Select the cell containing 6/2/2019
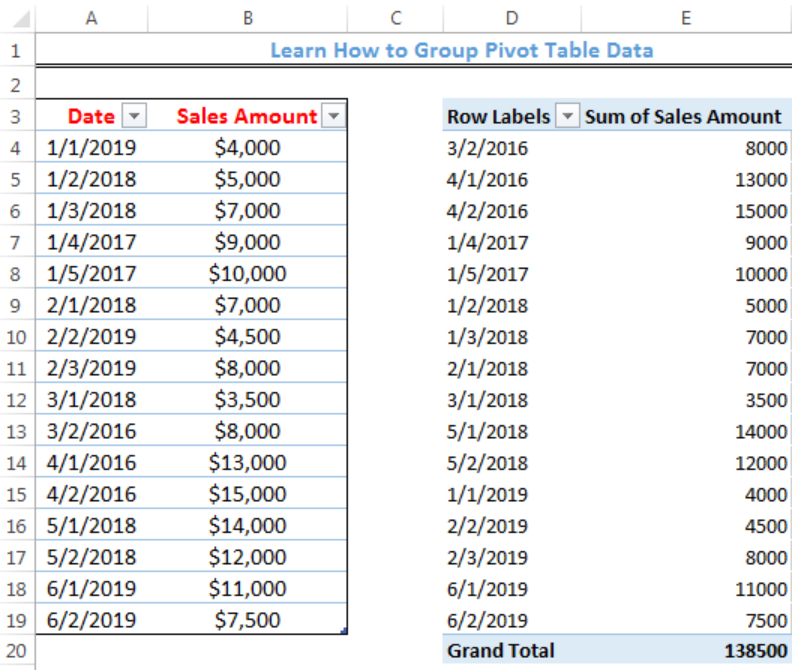This screenshot has height=670, width=801. click(90, 620)
